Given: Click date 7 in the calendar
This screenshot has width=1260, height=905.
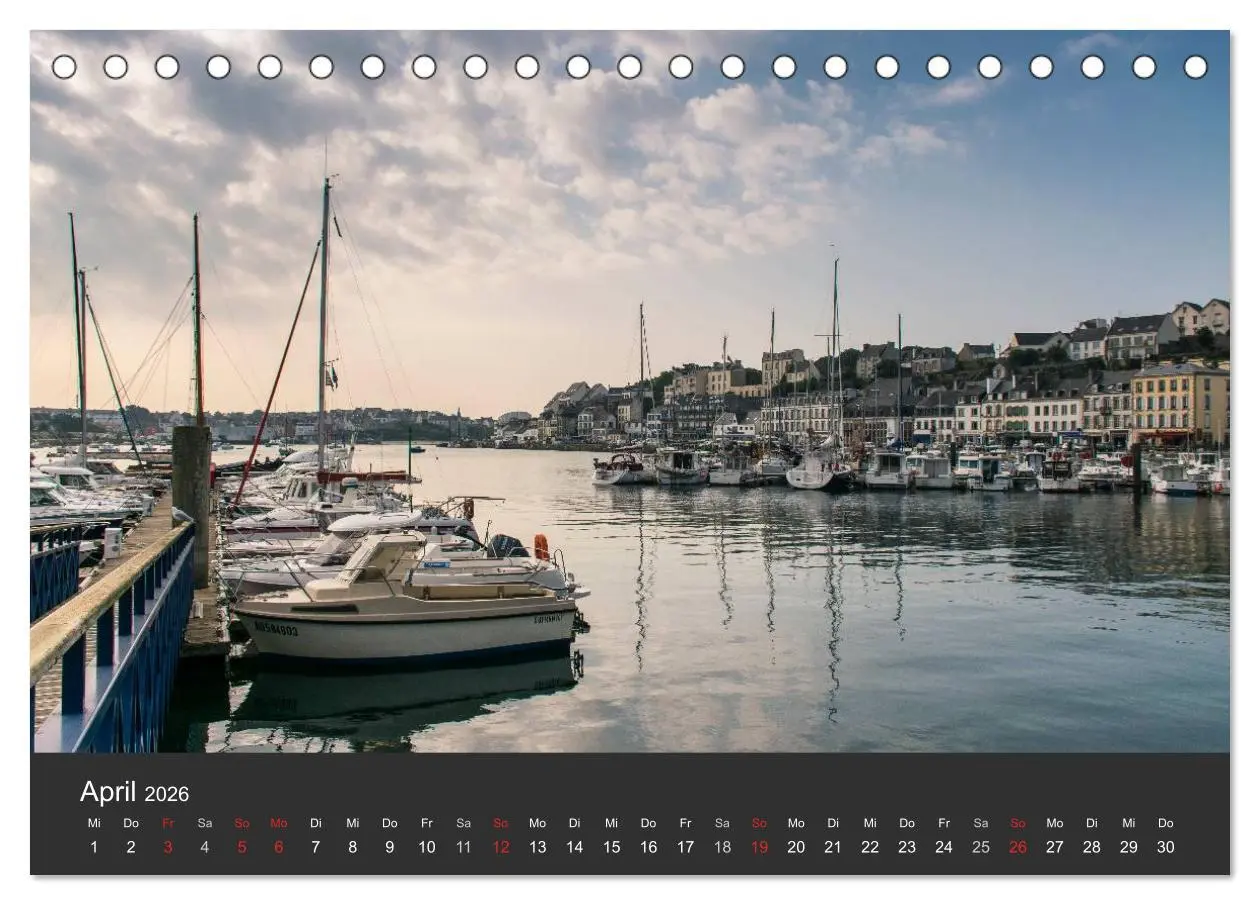Looking at the screenshot, I should click(x=316, y=847).
